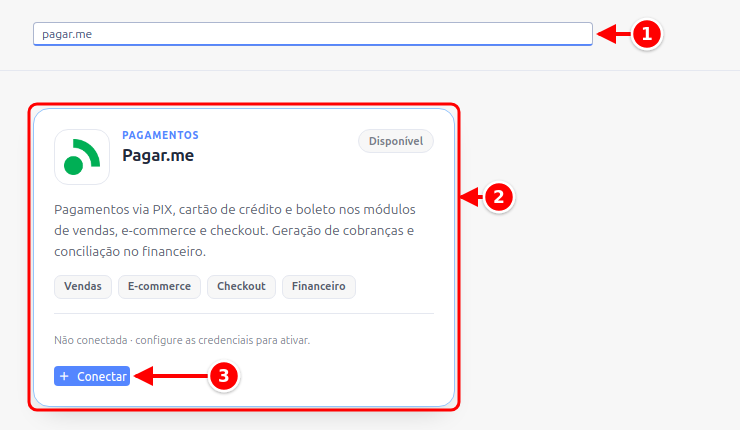Click the PAGAMENTOS category label
Viewport: 740px width, 430px height.
tap(160, 135)
